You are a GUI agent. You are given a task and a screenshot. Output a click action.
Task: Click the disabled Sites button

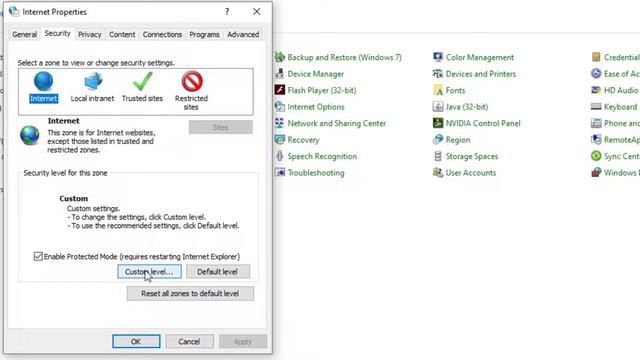[220, 127]
